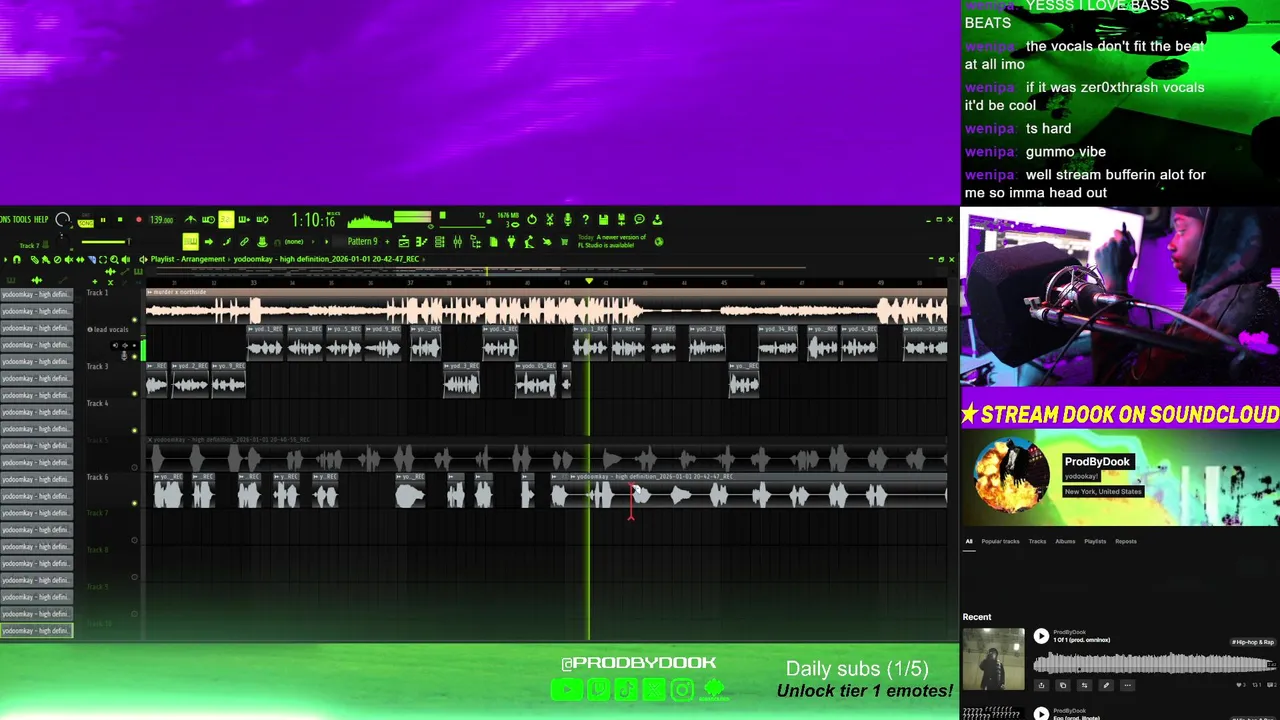Play the 1 Of 1 (prod. omninox) track

tap(1041, 636)
